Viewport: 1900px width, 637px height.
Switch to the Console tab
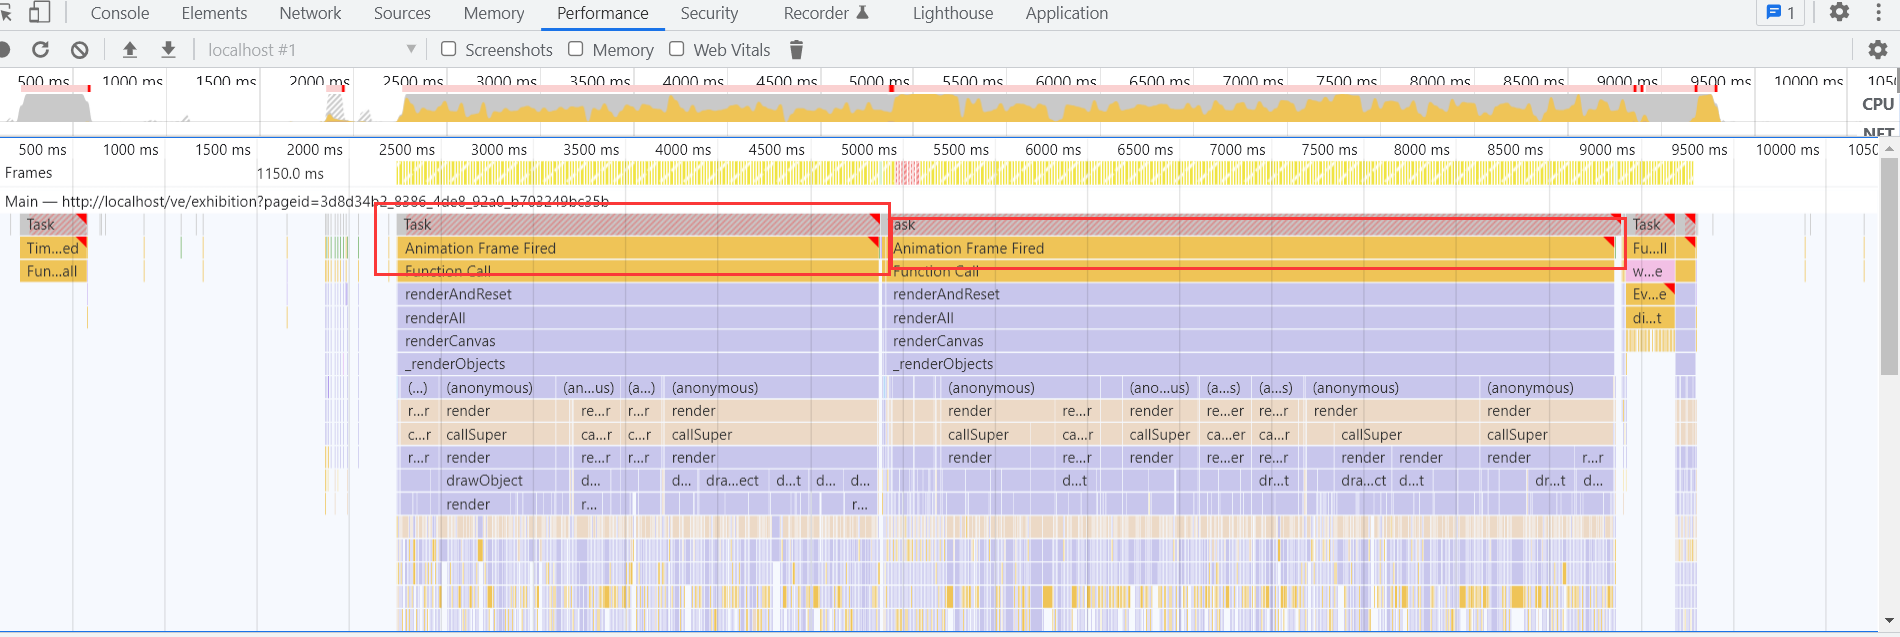pyautogui.click(x=120, y=13)
